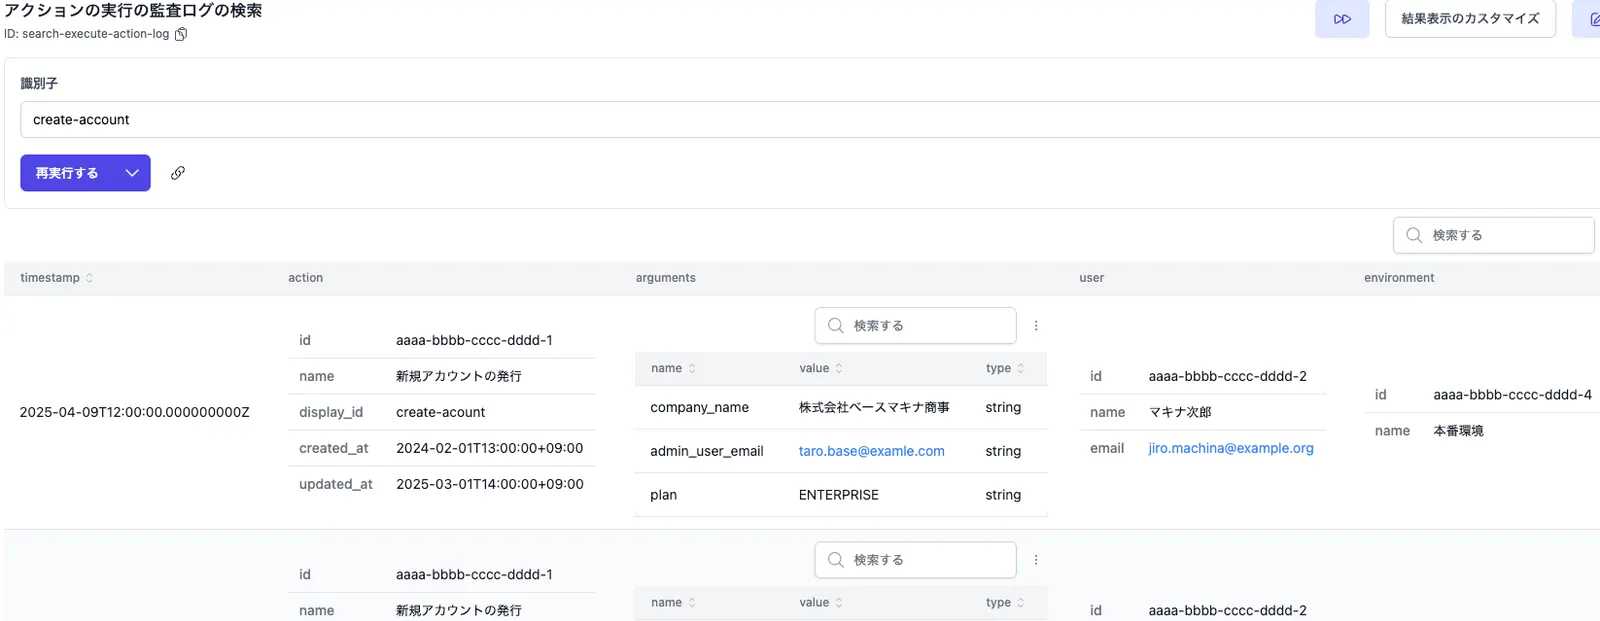
Task: Sort first arguments table by name
Action: pos(692,369)
